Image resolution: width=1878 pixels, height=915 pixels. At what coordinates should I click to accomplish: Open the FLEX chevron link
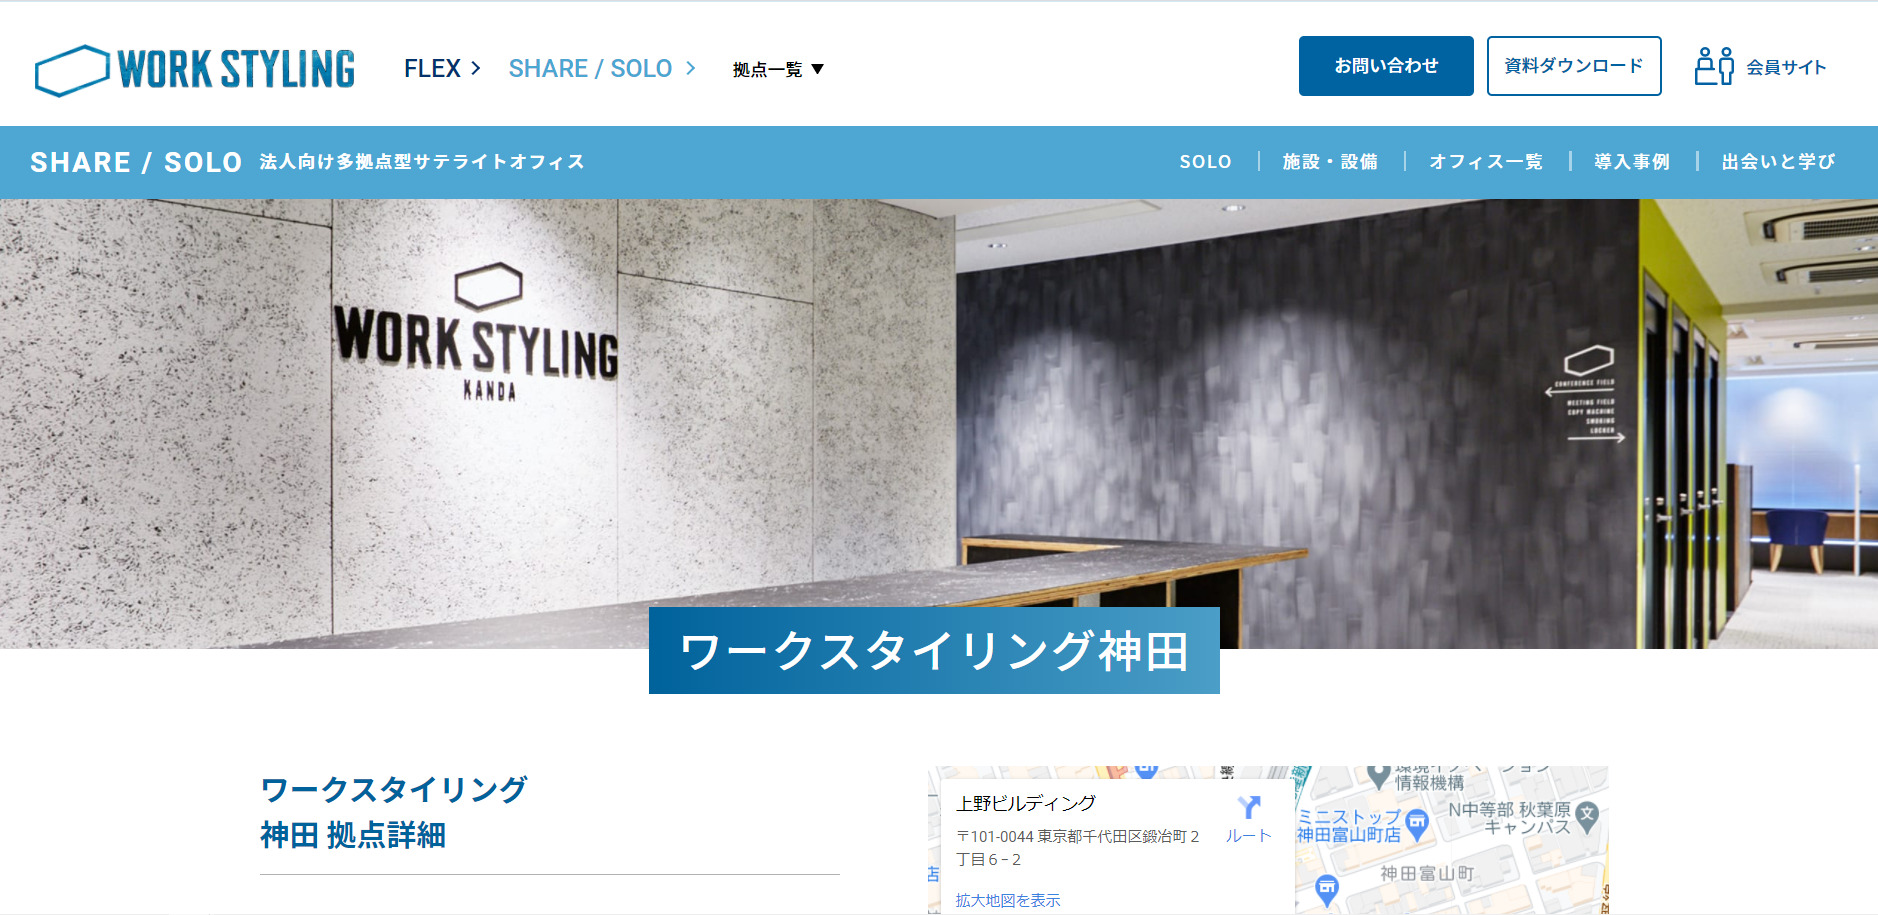[442, 68]
